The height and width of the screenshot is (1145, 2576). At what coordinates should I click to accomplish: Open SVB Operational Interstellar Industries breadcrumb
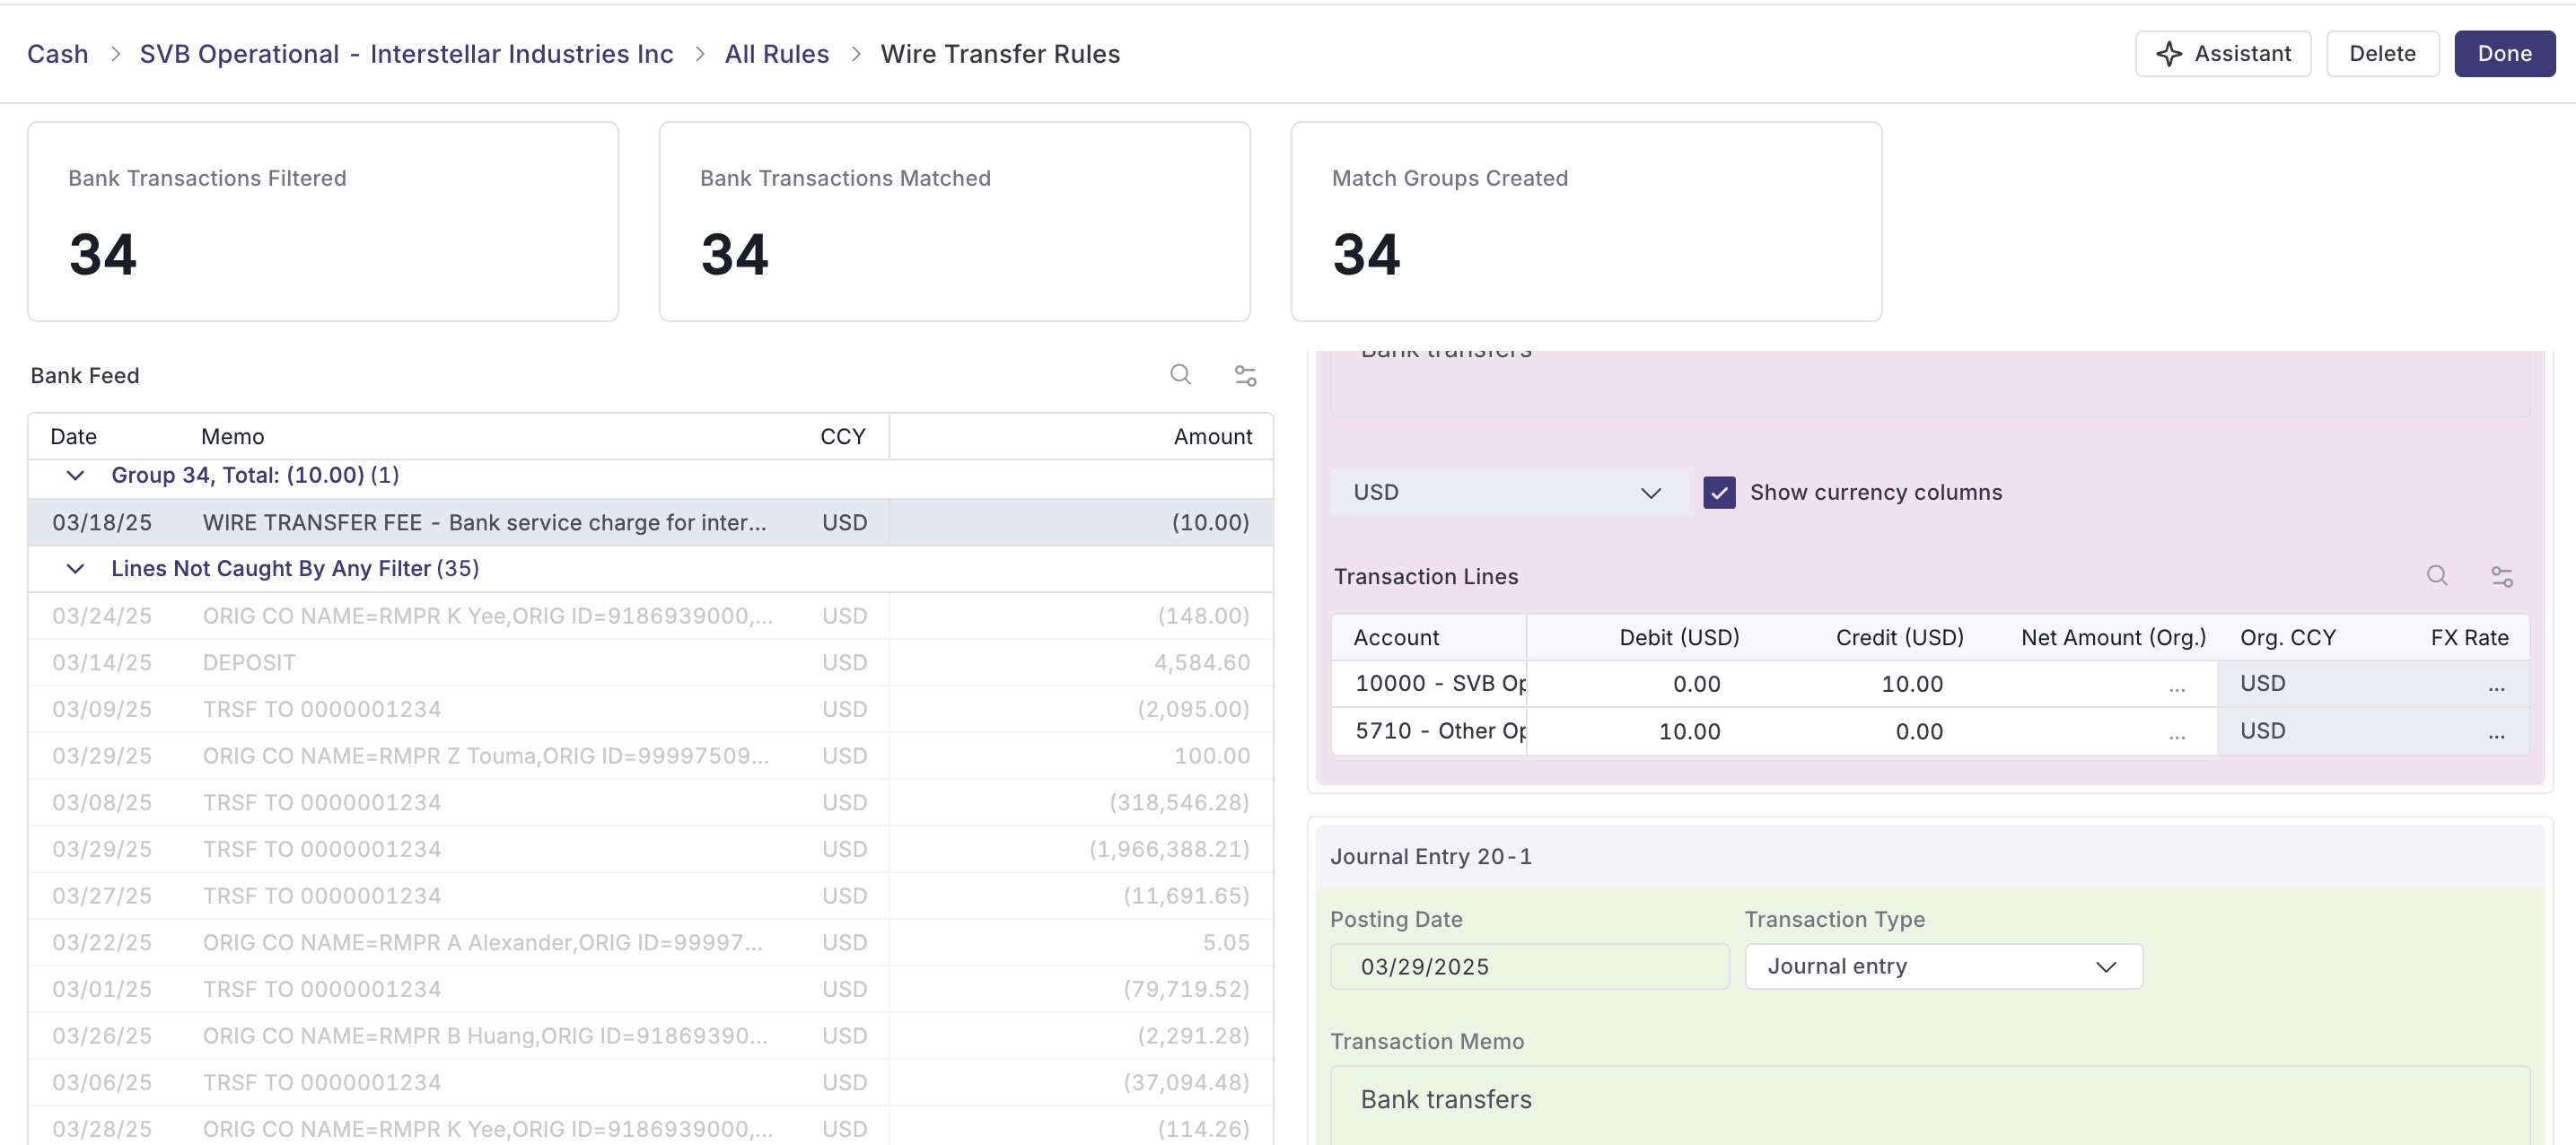(406, 54)
